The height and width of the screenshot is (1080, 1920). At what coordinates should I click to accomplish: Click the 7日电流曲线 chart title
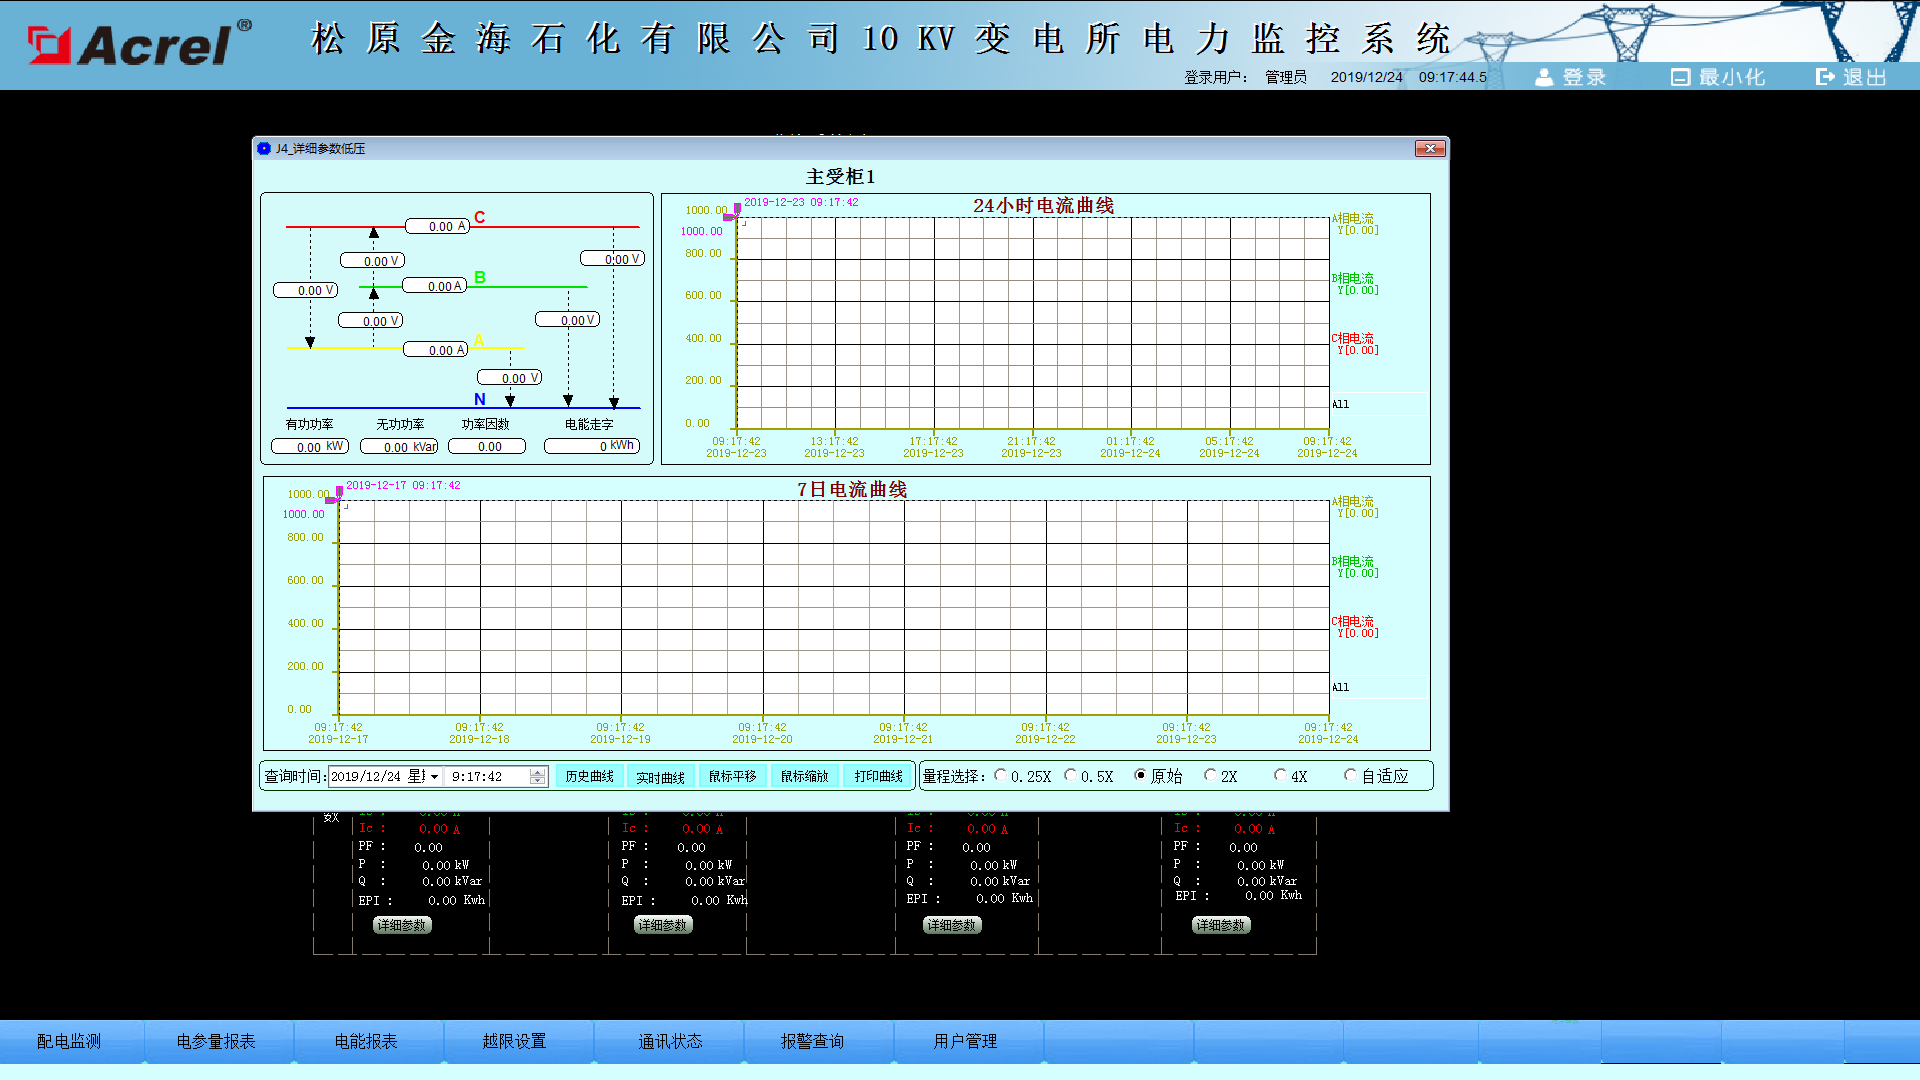coord(852,489)
